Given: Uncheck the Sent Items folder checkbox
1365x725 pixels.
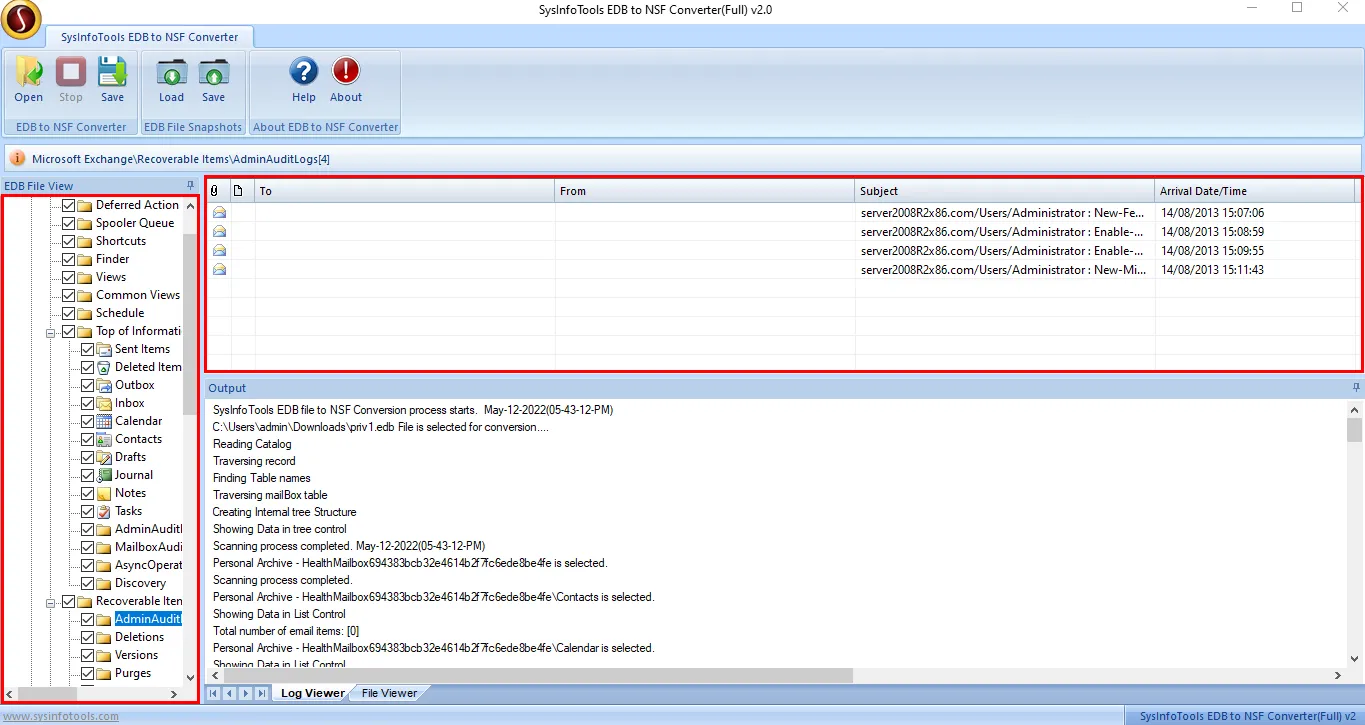Looking at the screenshot, I should (88, 349).
